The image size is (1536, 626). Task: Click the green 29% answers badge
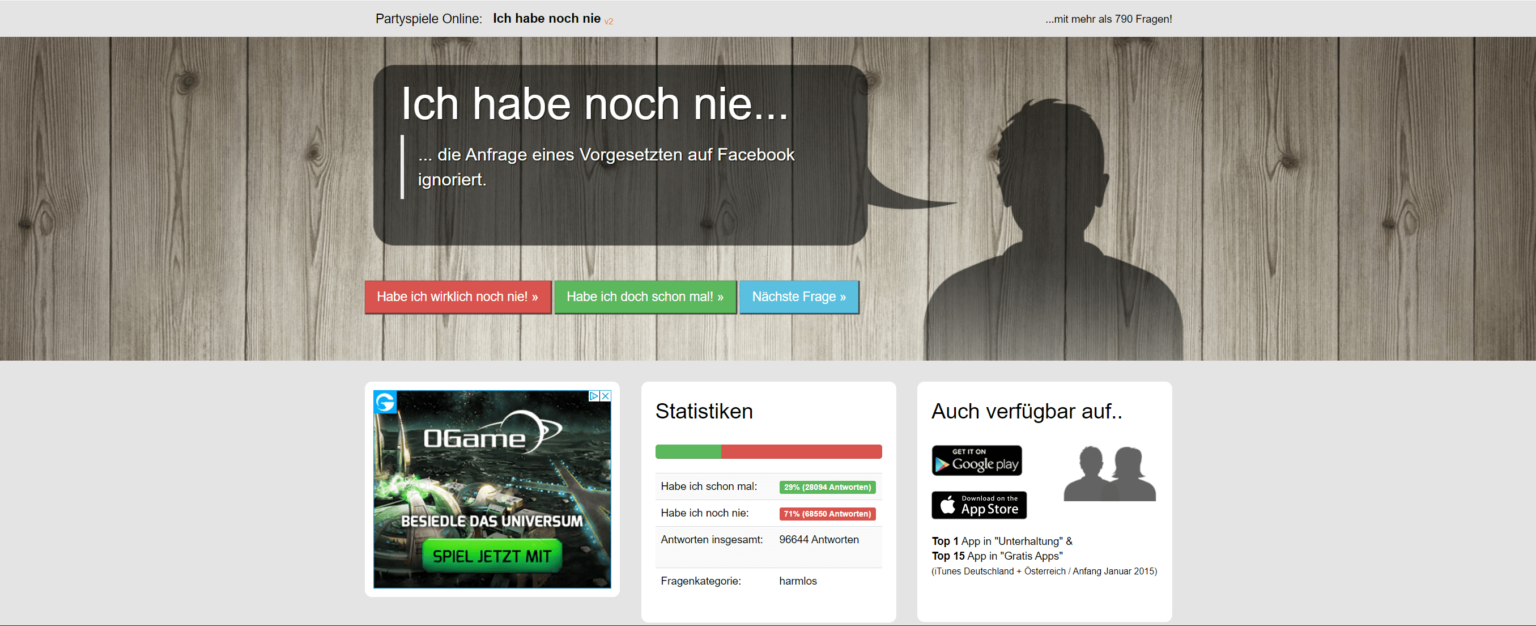pos(827,487)
